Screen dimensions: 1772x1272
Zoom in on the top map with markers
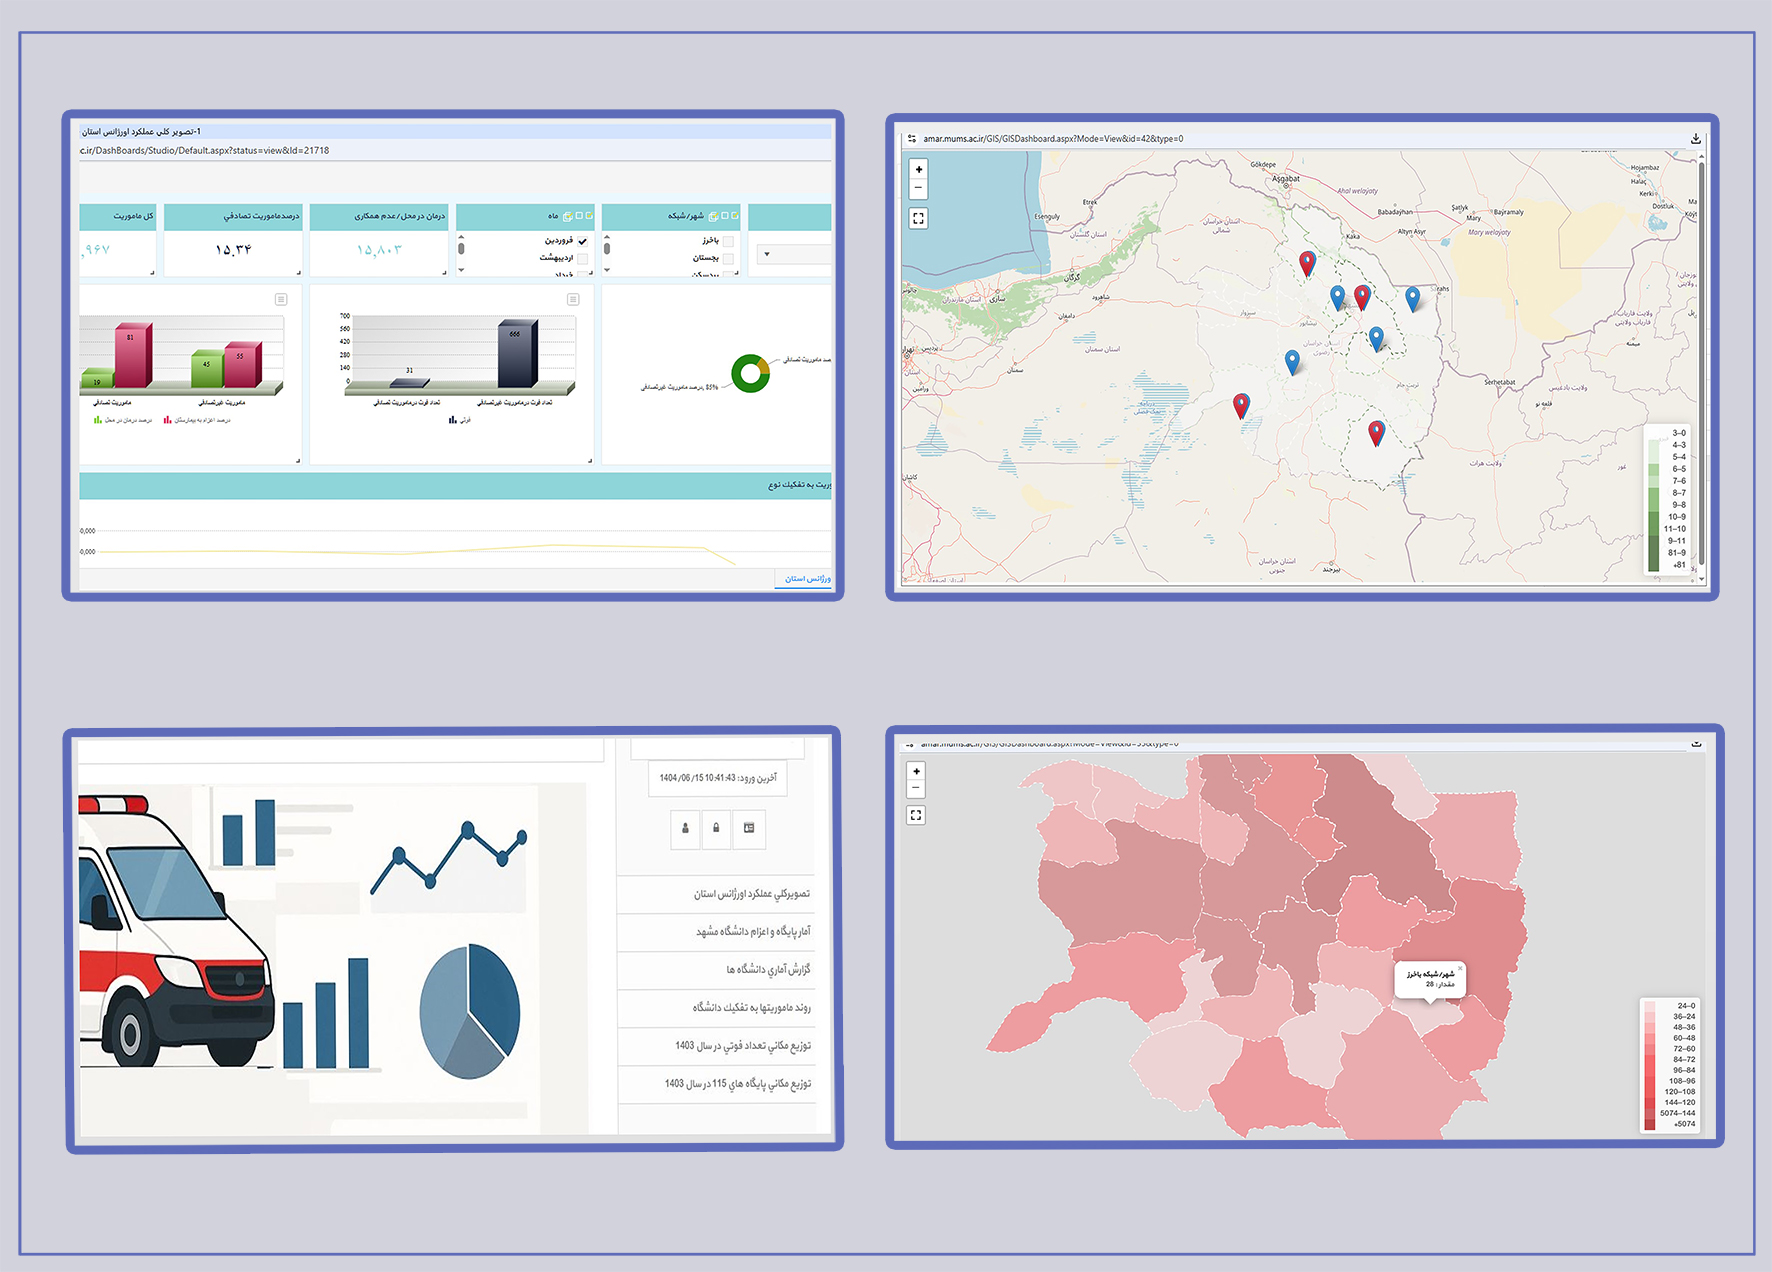tap(918, 170)
